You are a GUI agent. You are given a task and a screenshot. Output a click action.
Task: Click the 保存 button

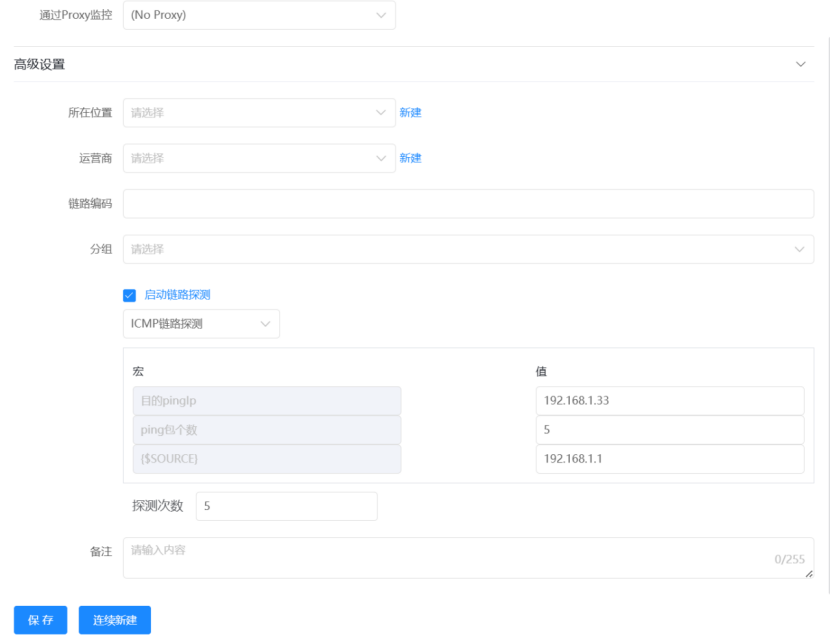[40, 620]
